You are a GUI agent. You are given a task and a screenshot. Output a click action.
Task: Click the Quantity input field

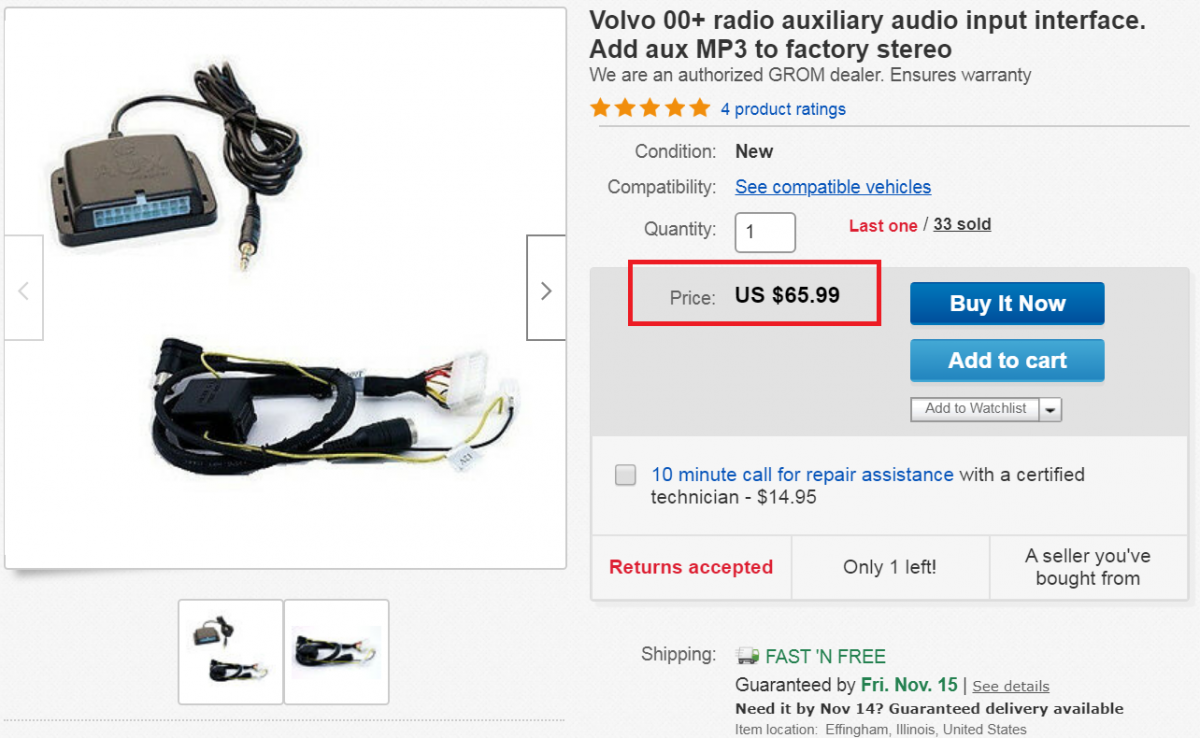click(x=765, y=233)
